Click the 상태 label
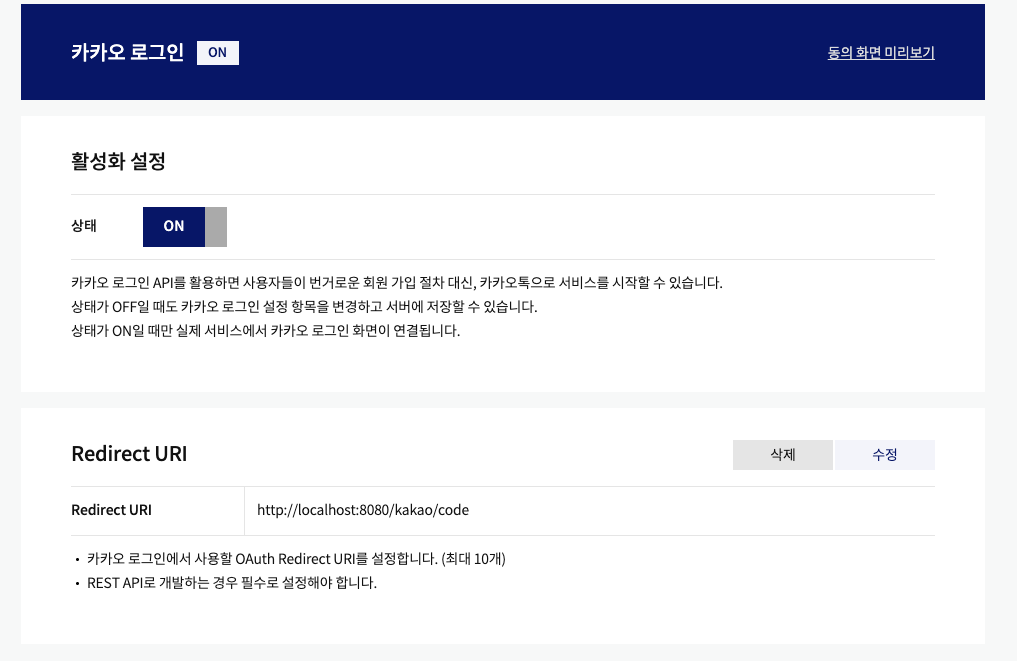 [84, 226]
